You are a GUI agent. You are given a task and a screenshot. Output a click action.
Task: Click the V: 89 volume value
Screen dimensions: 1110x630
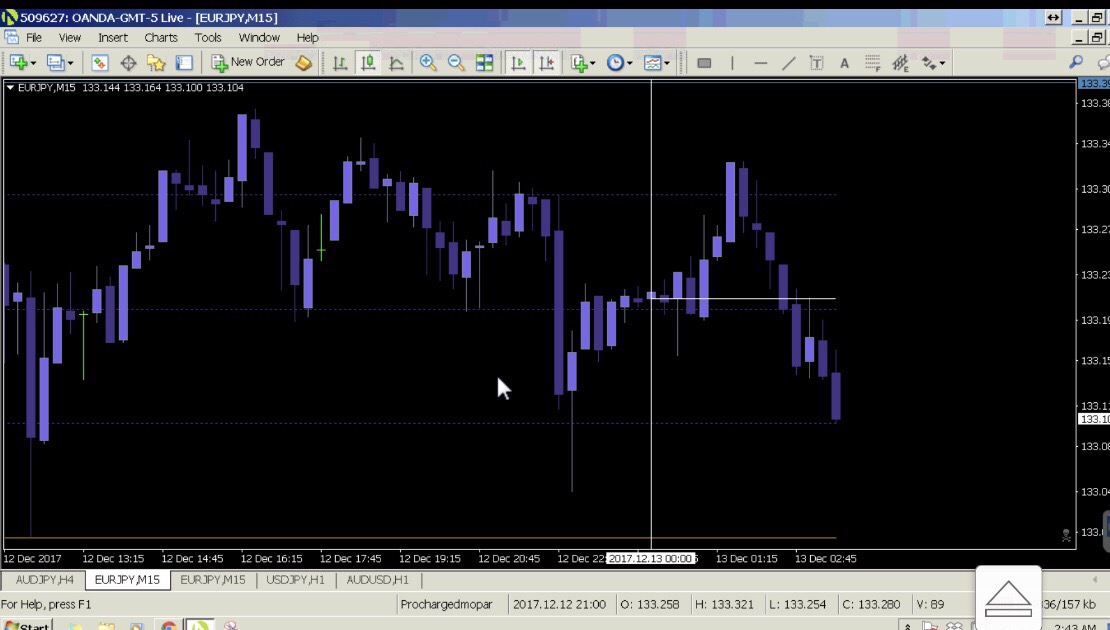[930, 605]
